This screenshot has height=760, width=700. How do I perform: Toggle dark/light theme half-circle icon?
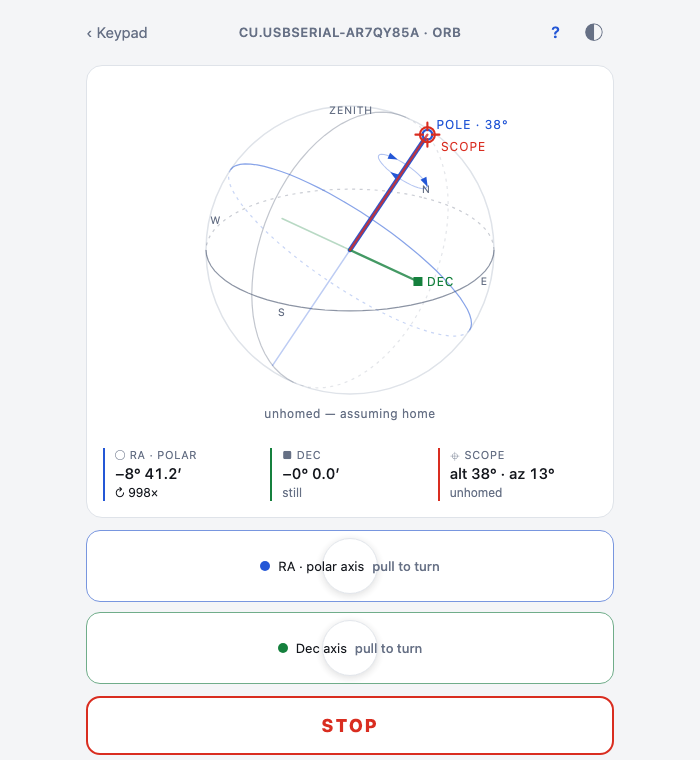click(593, 32)
